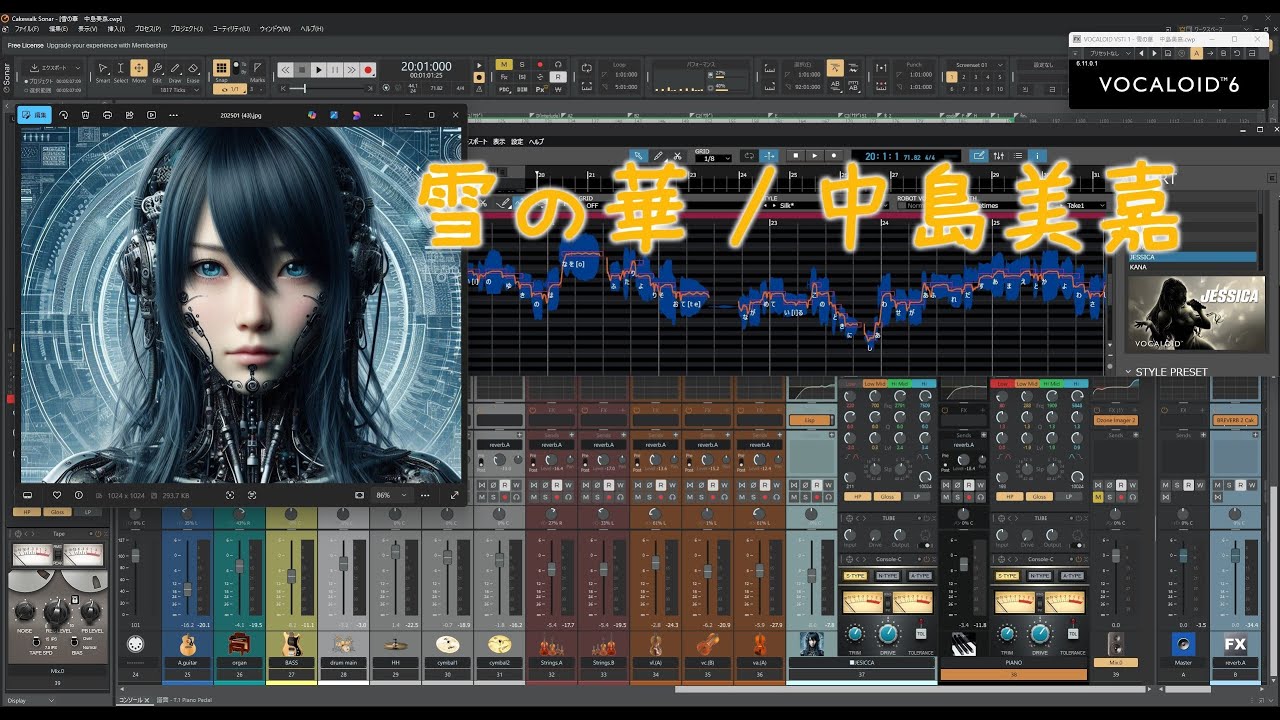Start recording in Cakewalk transport

(368, 70)
